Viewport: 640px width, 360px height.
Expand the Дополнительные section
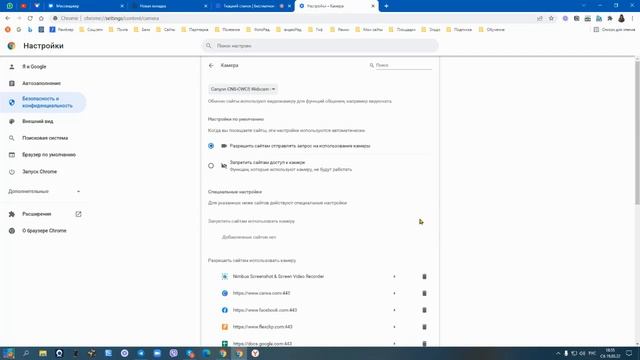[x=44, y=191]
